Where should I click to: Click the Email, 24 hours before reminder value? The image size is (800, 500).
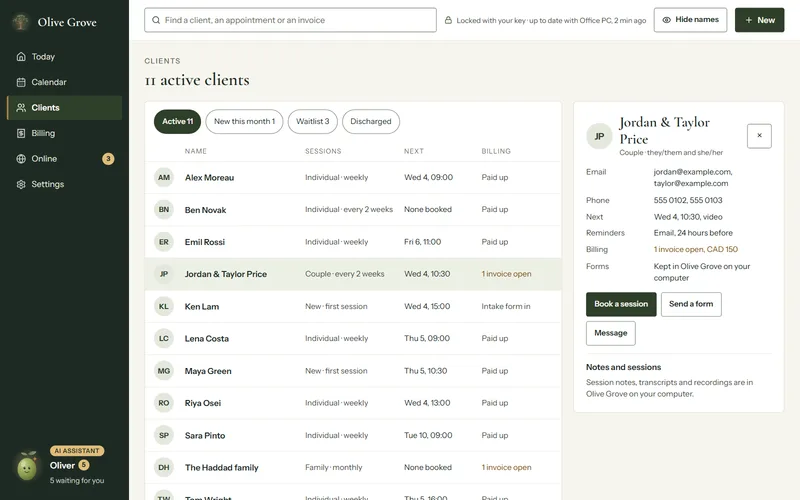click(x=693, y=233)
